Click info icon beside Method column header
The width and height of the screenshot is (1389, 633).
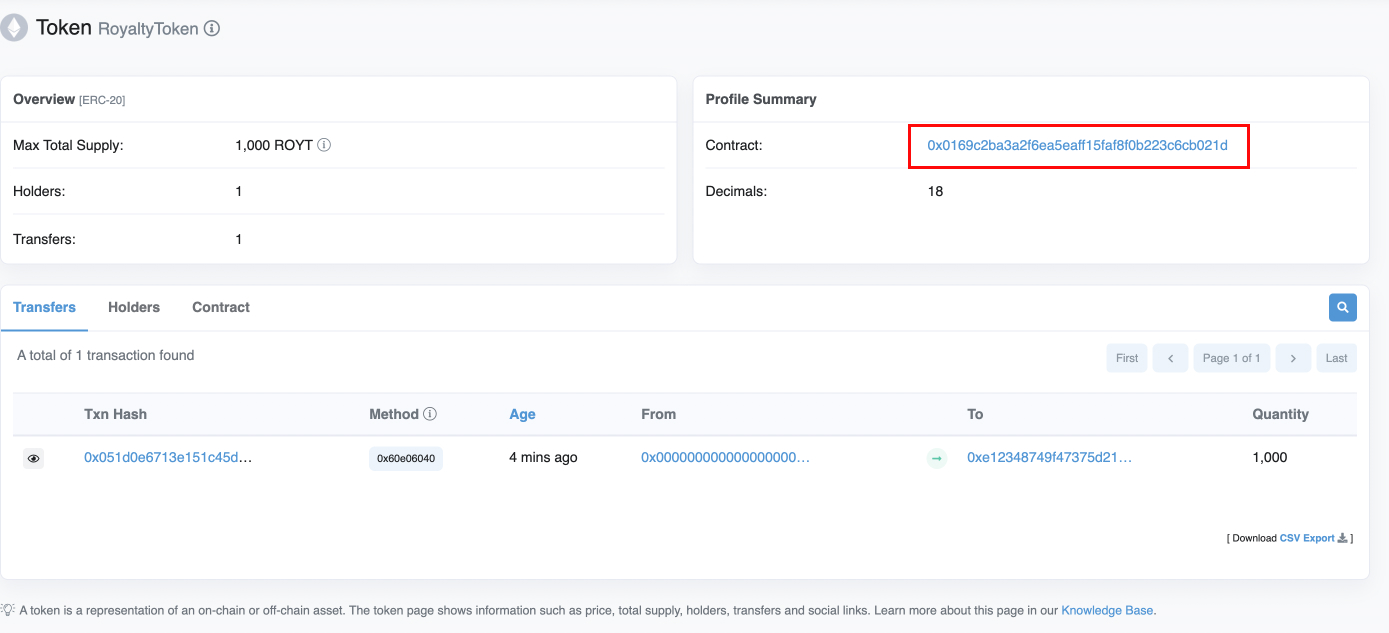pos(430,414)
